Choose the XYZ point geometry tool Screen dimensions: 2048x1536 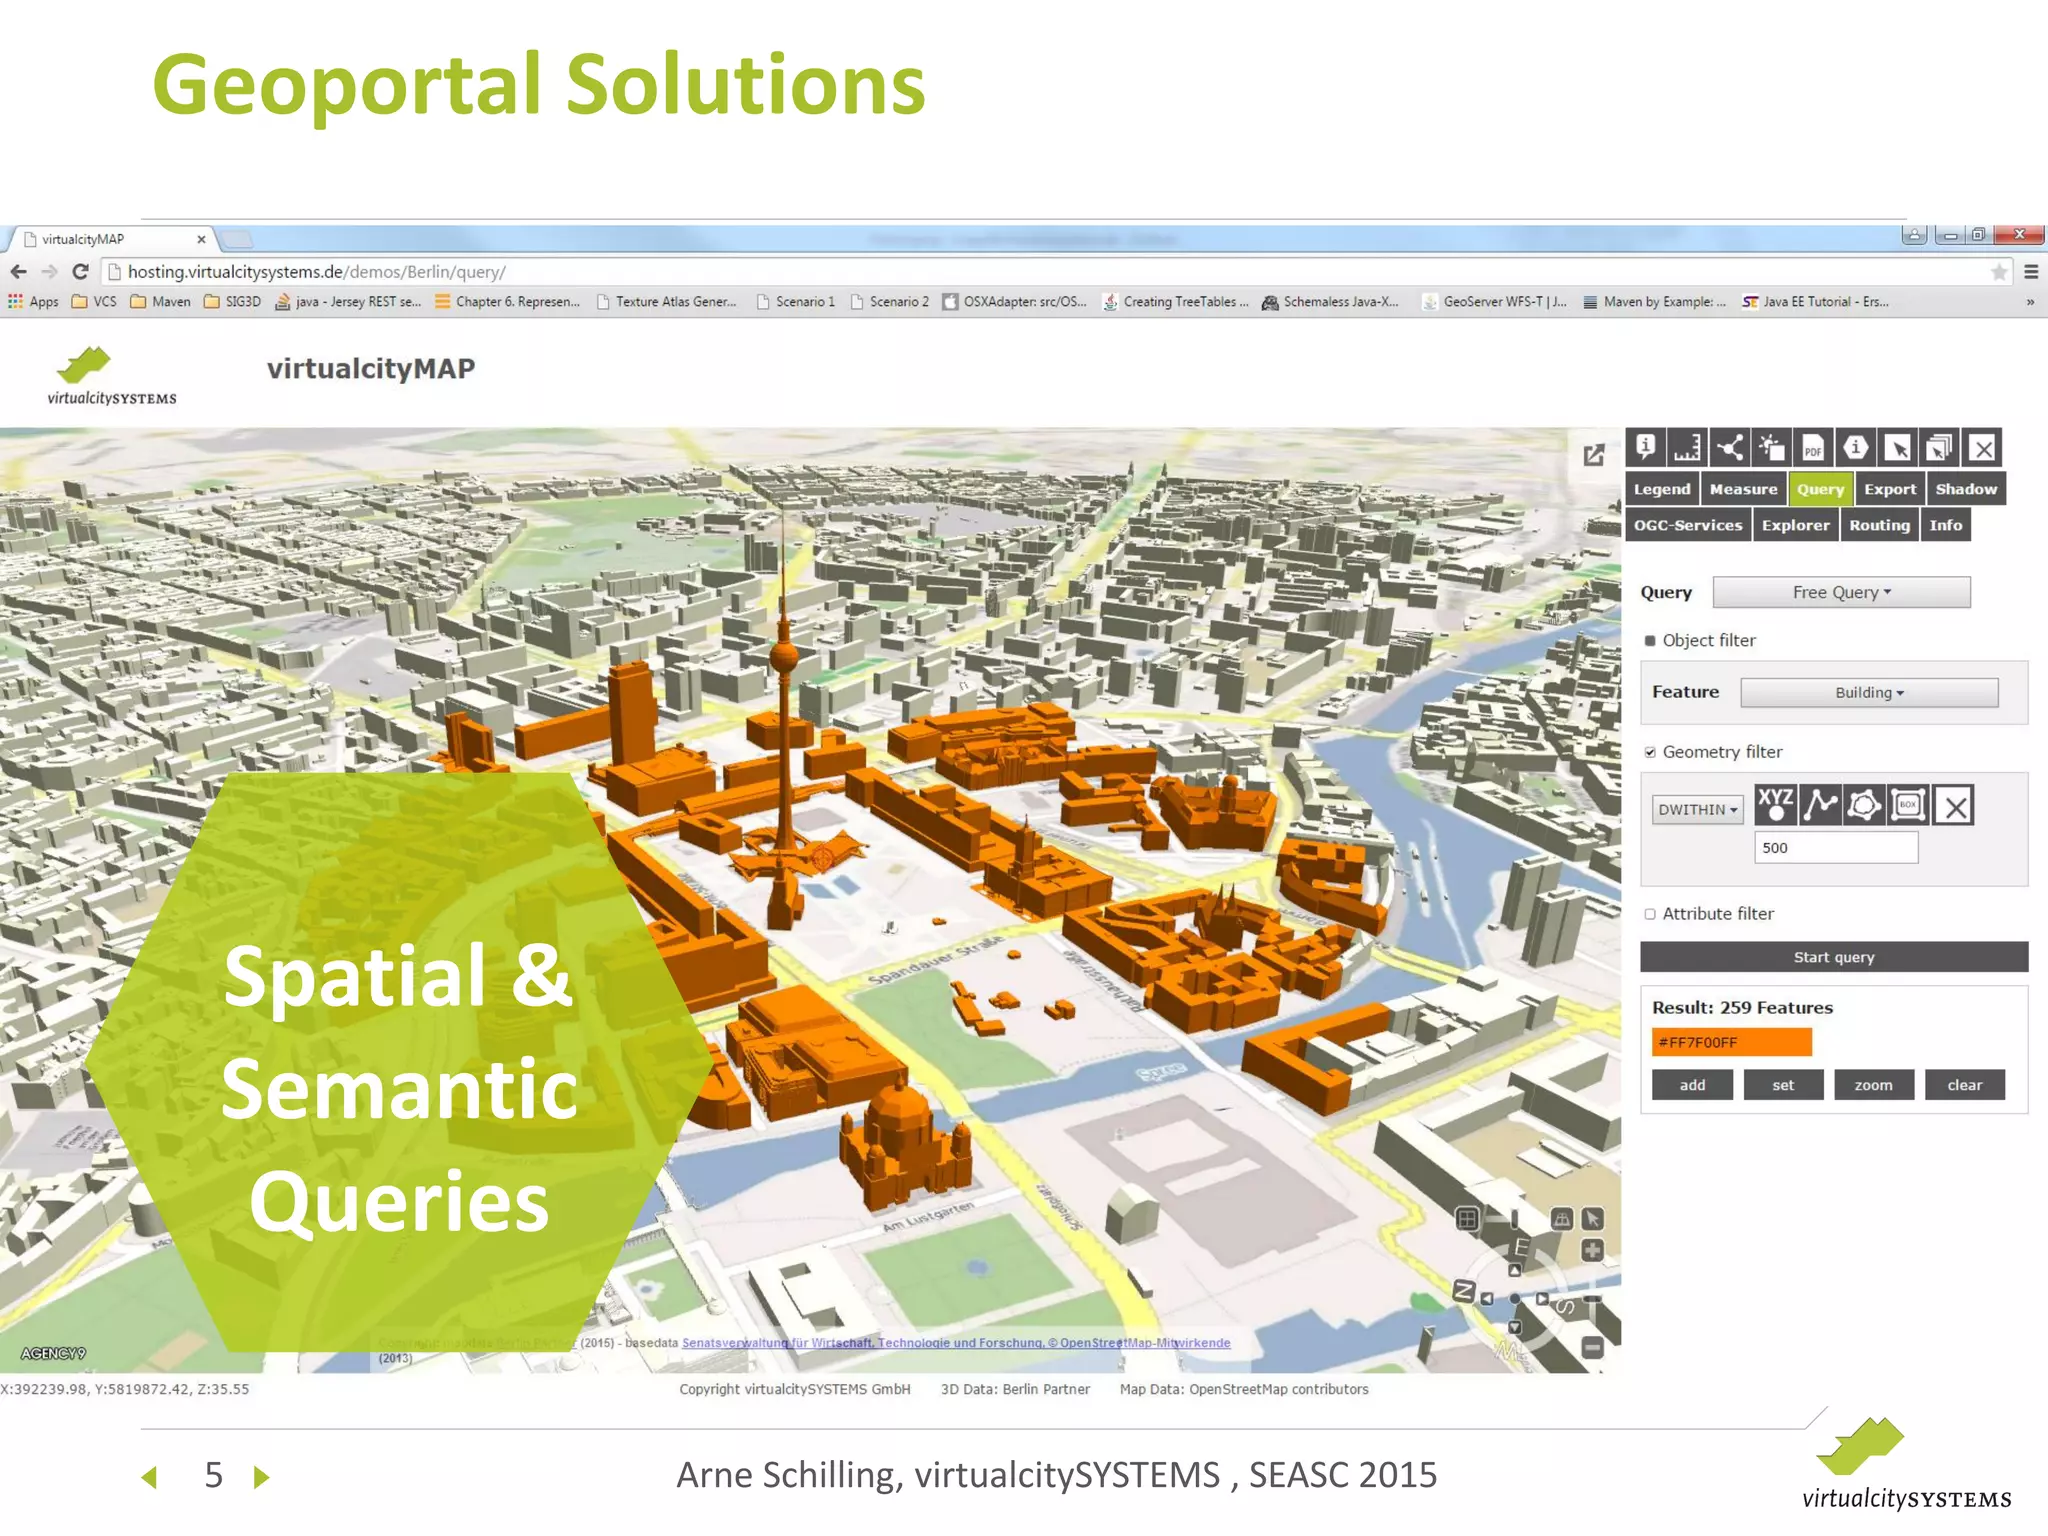click(x=1776, y=805)
